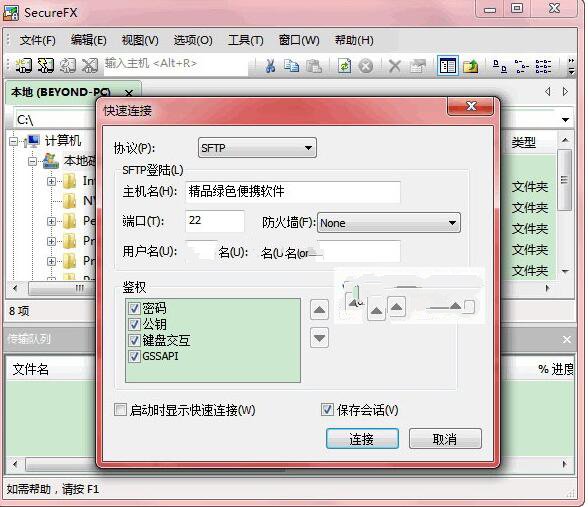
Task: Open the 工具(T) menu
Action: [x=246, y=40]
